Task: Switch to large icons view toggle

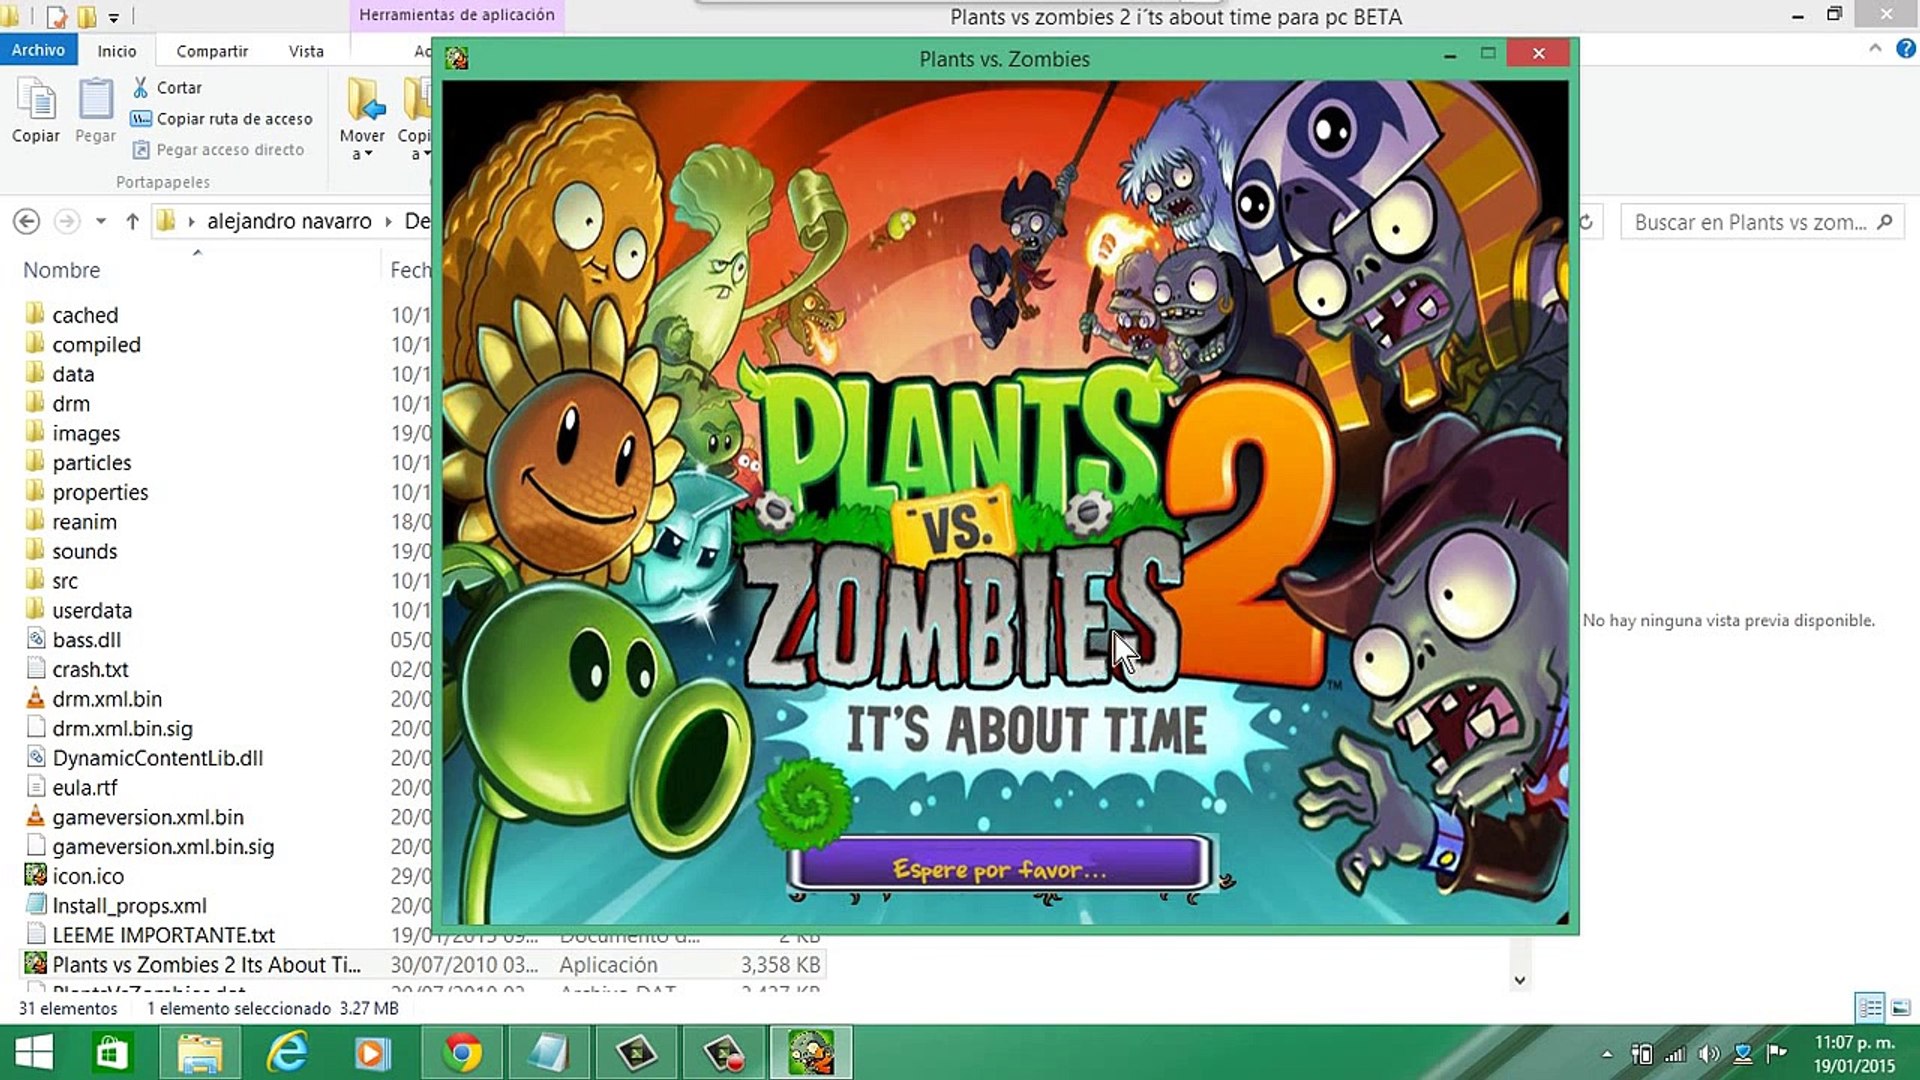Action: (1901, 1007)
